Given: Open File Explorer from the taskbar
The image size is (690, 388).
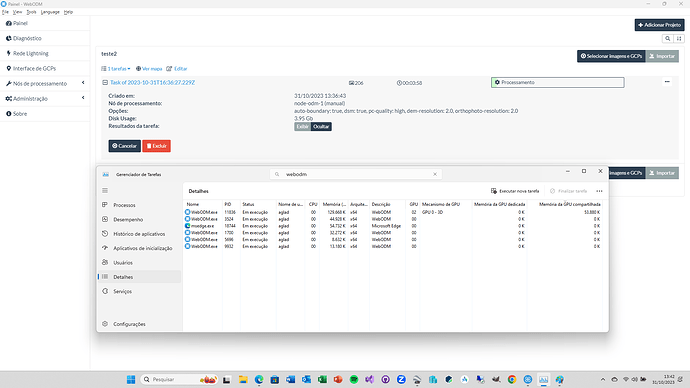Looking at the screenshot, I should tap(243, 380).
